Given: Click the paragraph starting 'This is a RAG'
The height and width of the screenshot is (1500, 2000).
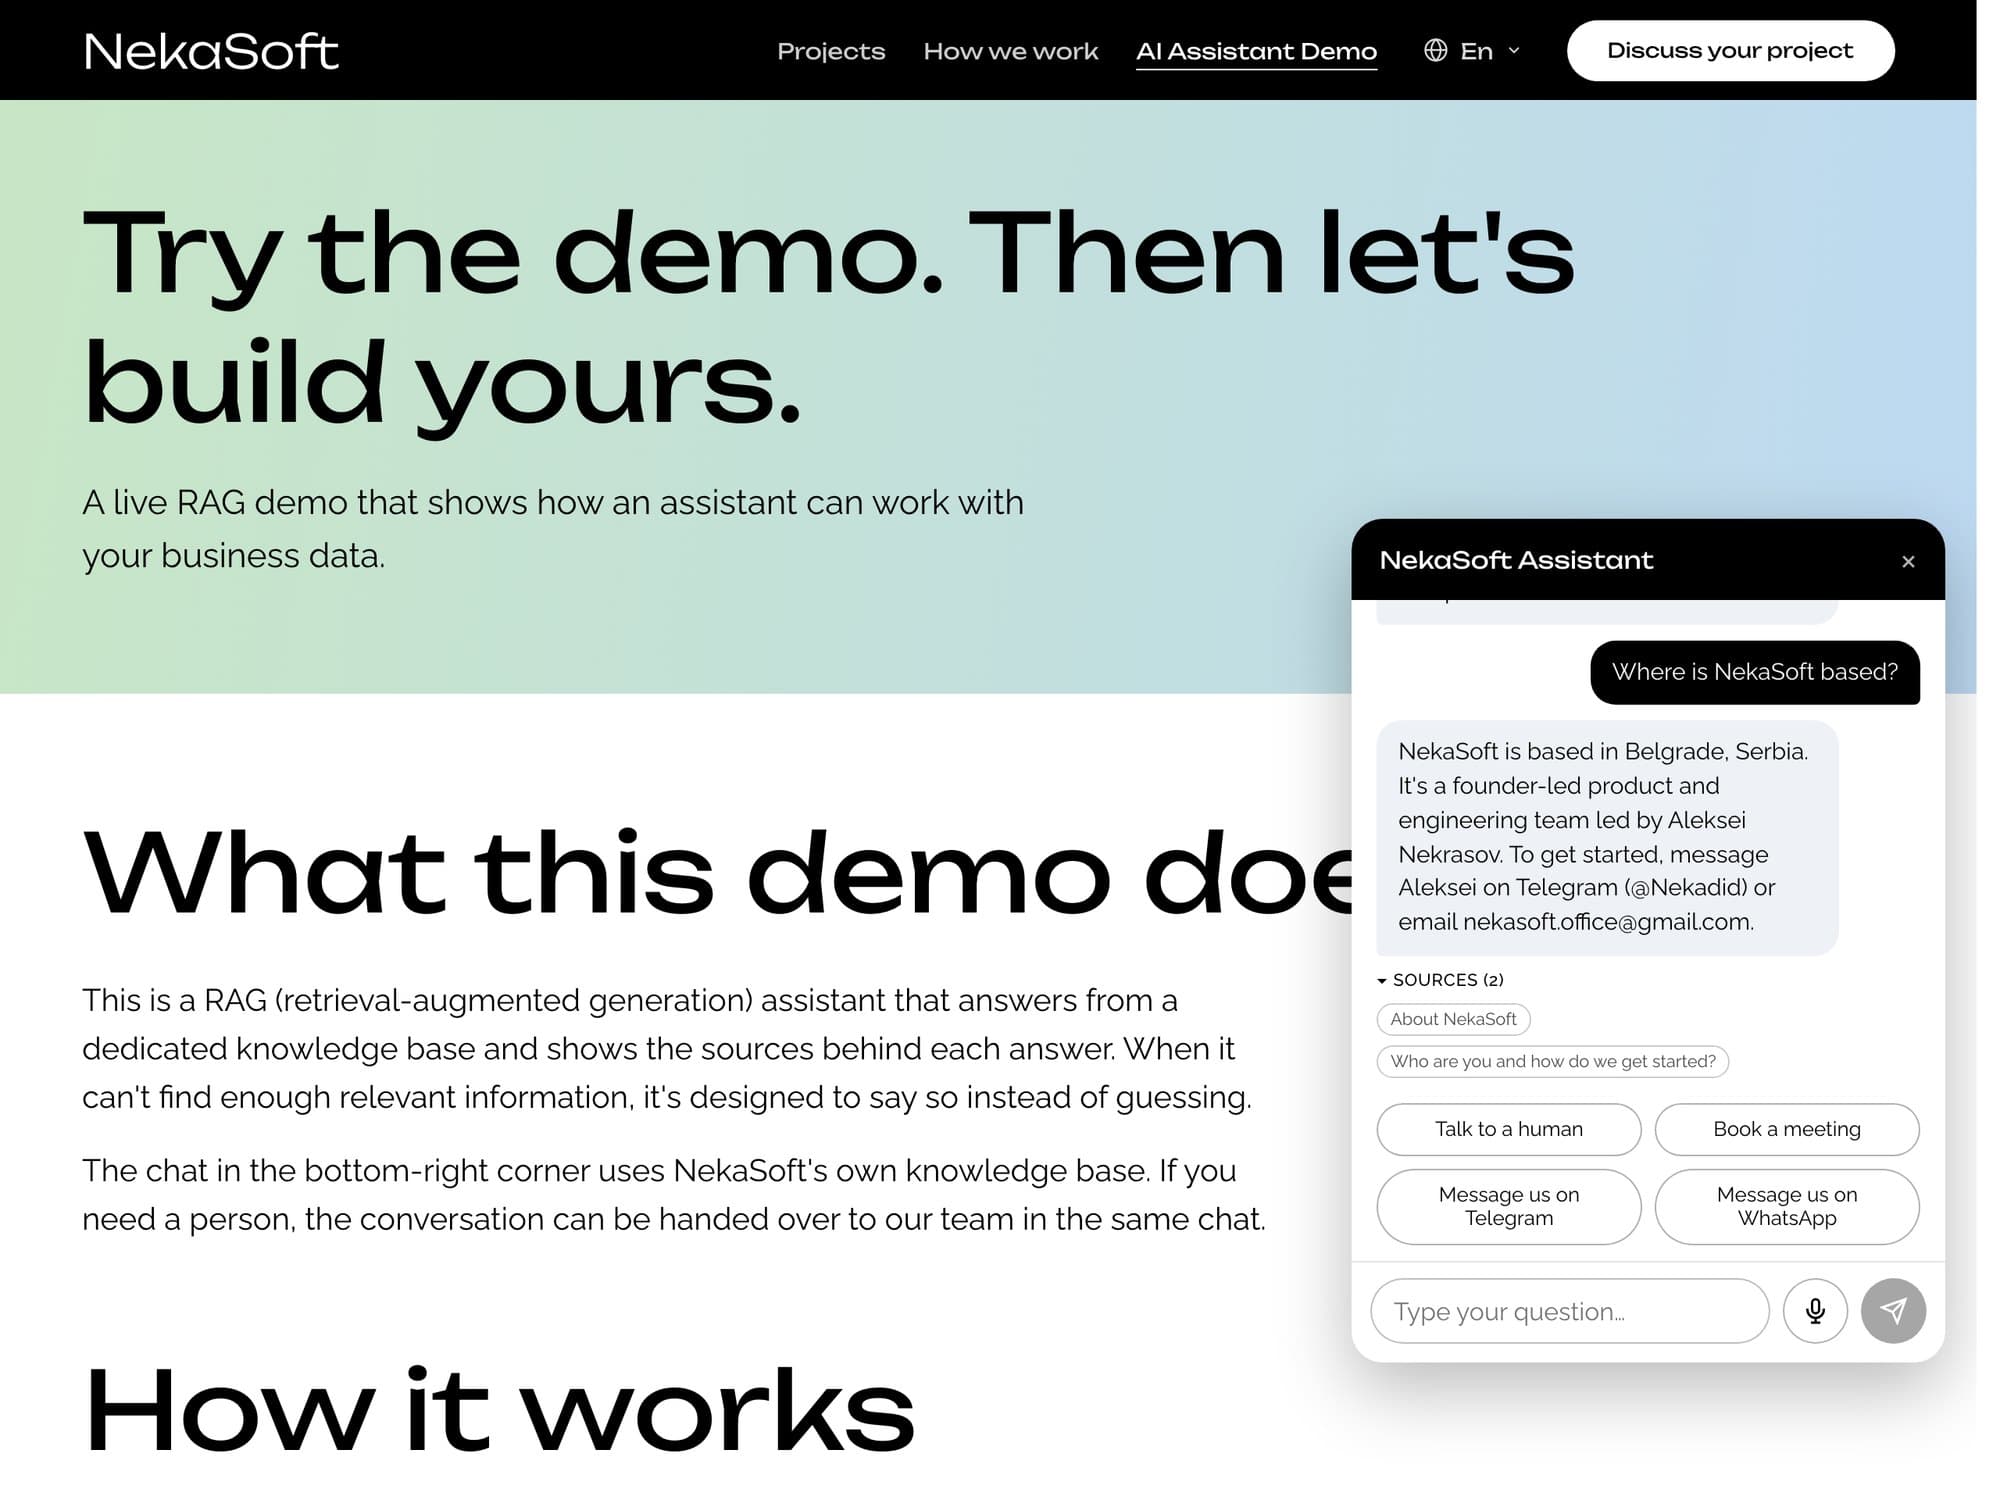Looking at the screenshot, I should click(x=667, y=1048).
